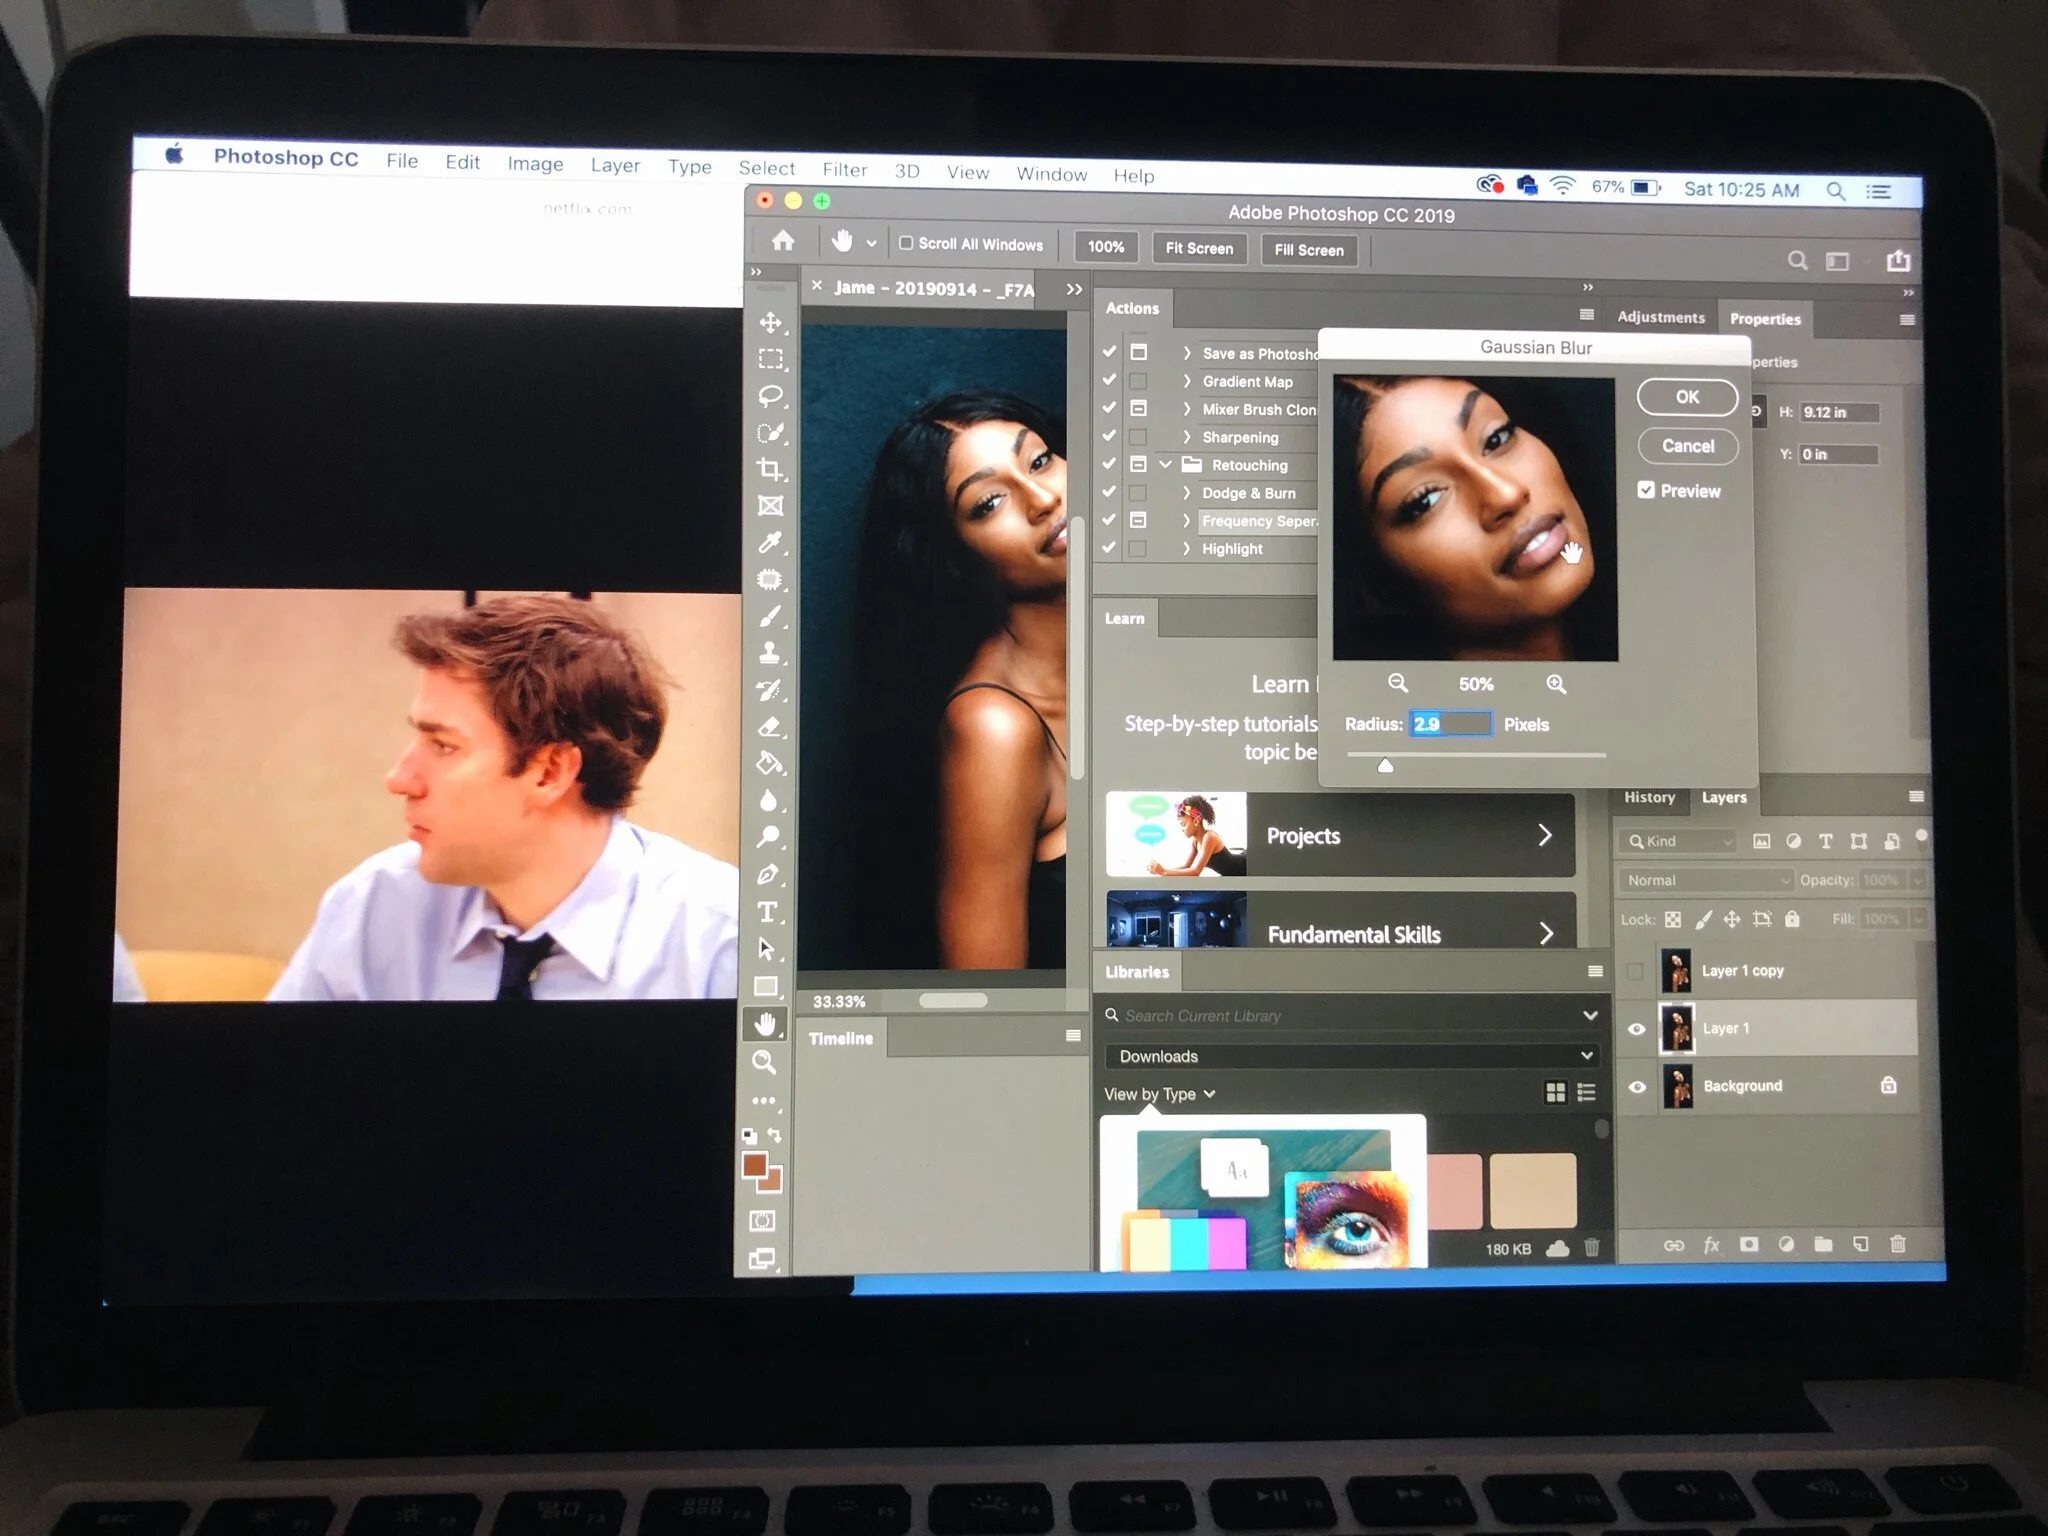Open the Window menu

(1052, 174)
